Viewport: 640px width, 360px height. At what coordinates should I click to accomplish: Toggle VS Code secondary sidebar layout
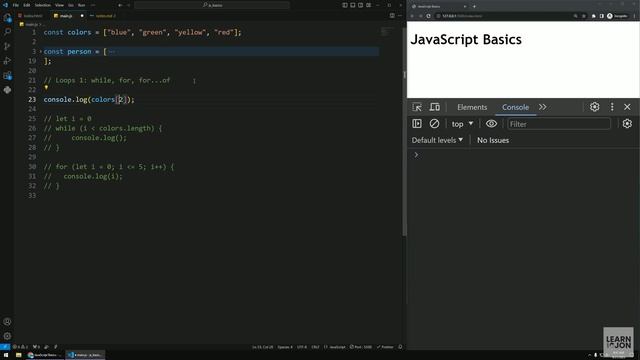[360, 5]
